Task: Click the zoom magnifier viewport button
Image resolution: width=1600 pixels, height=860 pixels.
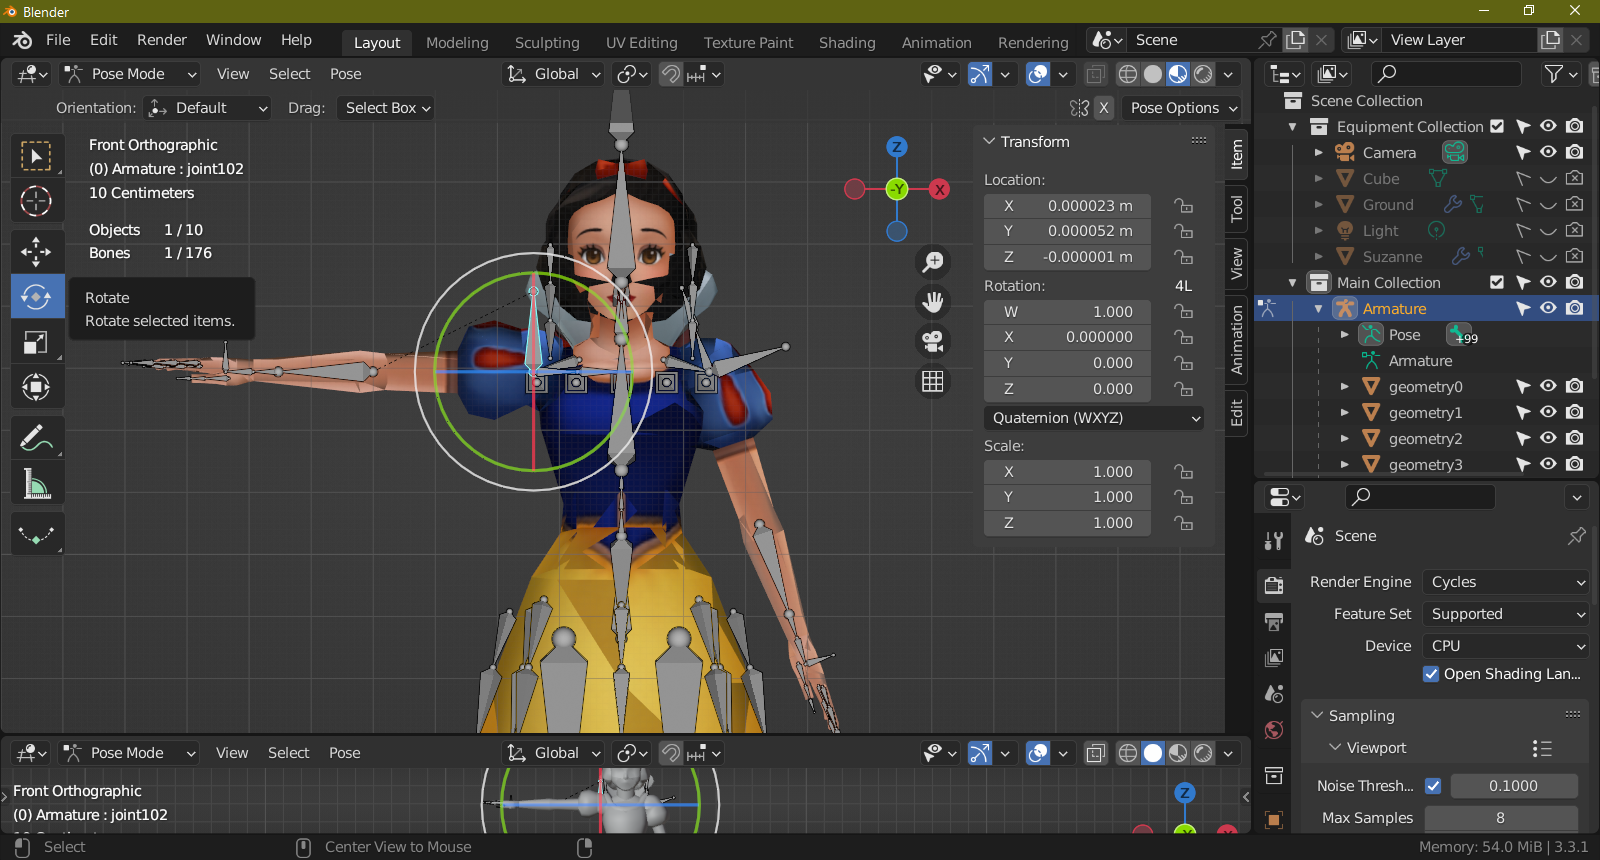Action: [933, 262]
